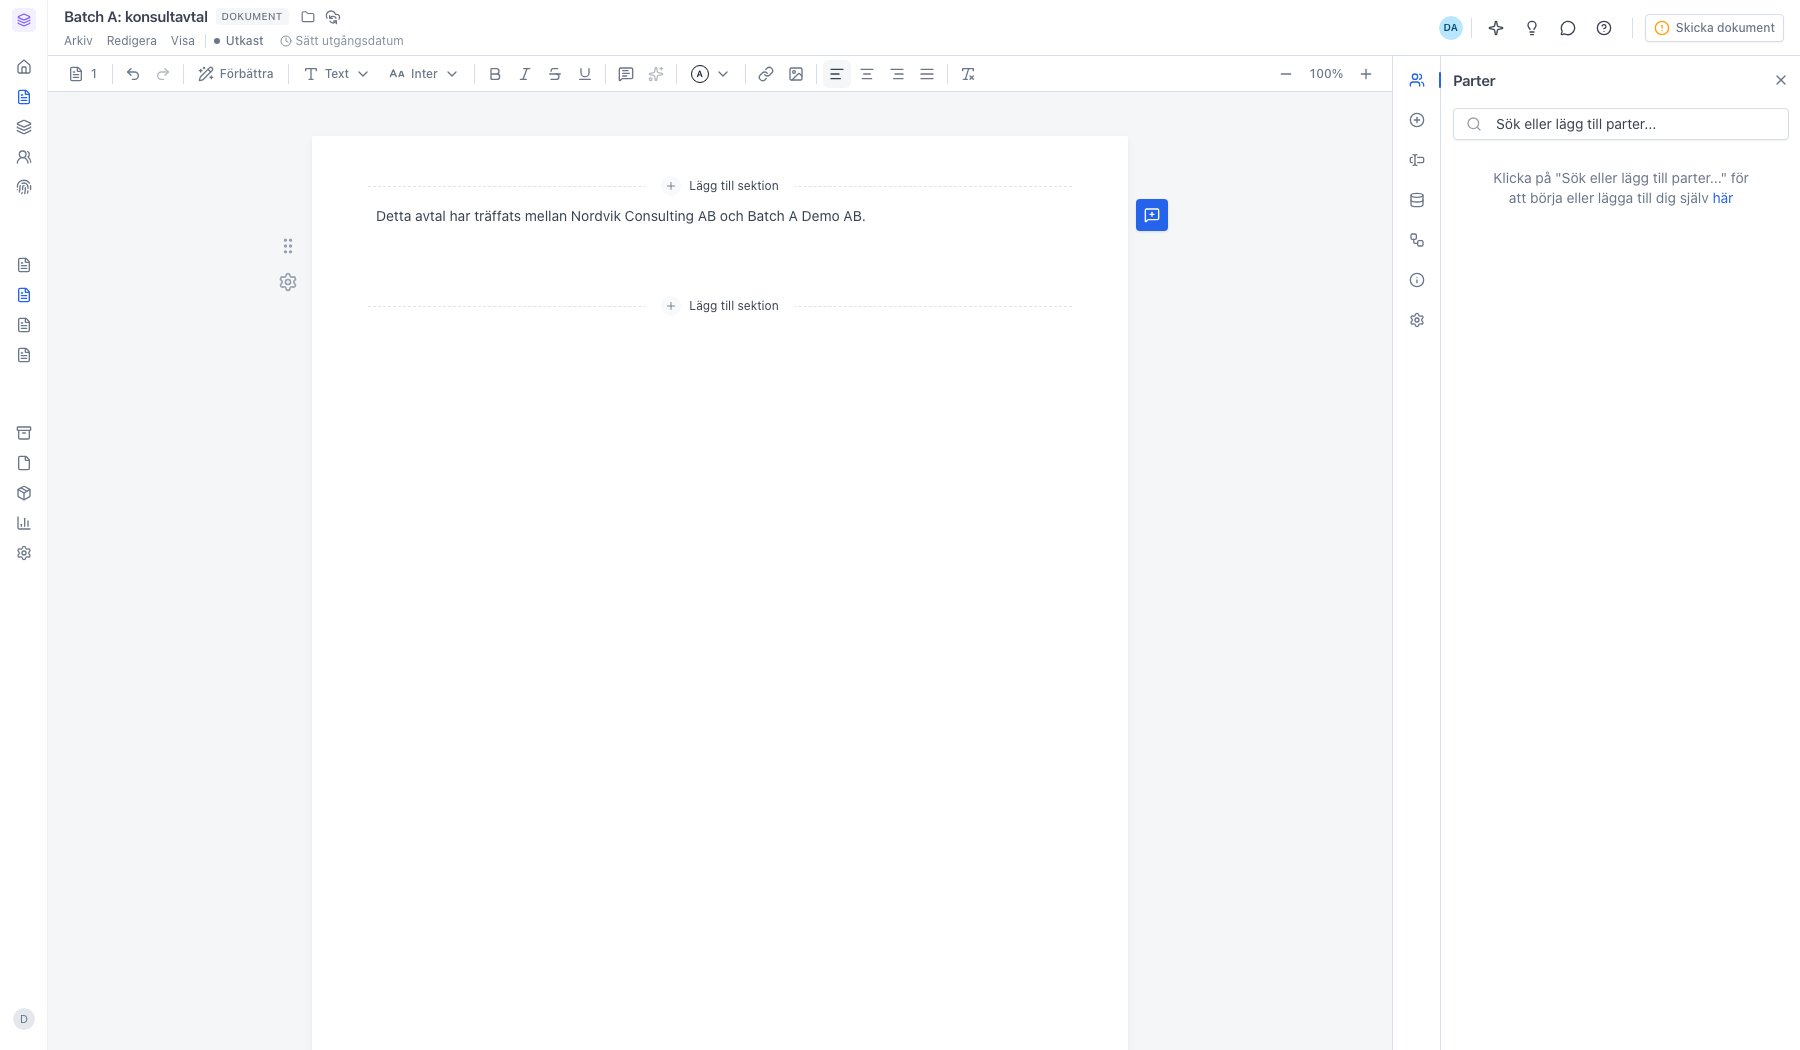Click the top Lägg till sektion

click(722, 186)
